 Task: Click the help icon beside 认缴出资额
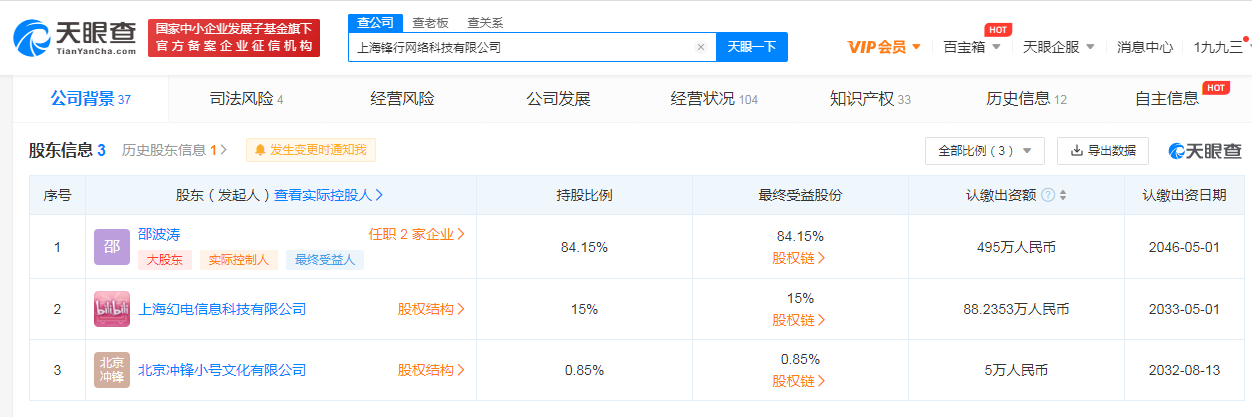tap(1047, 195)
